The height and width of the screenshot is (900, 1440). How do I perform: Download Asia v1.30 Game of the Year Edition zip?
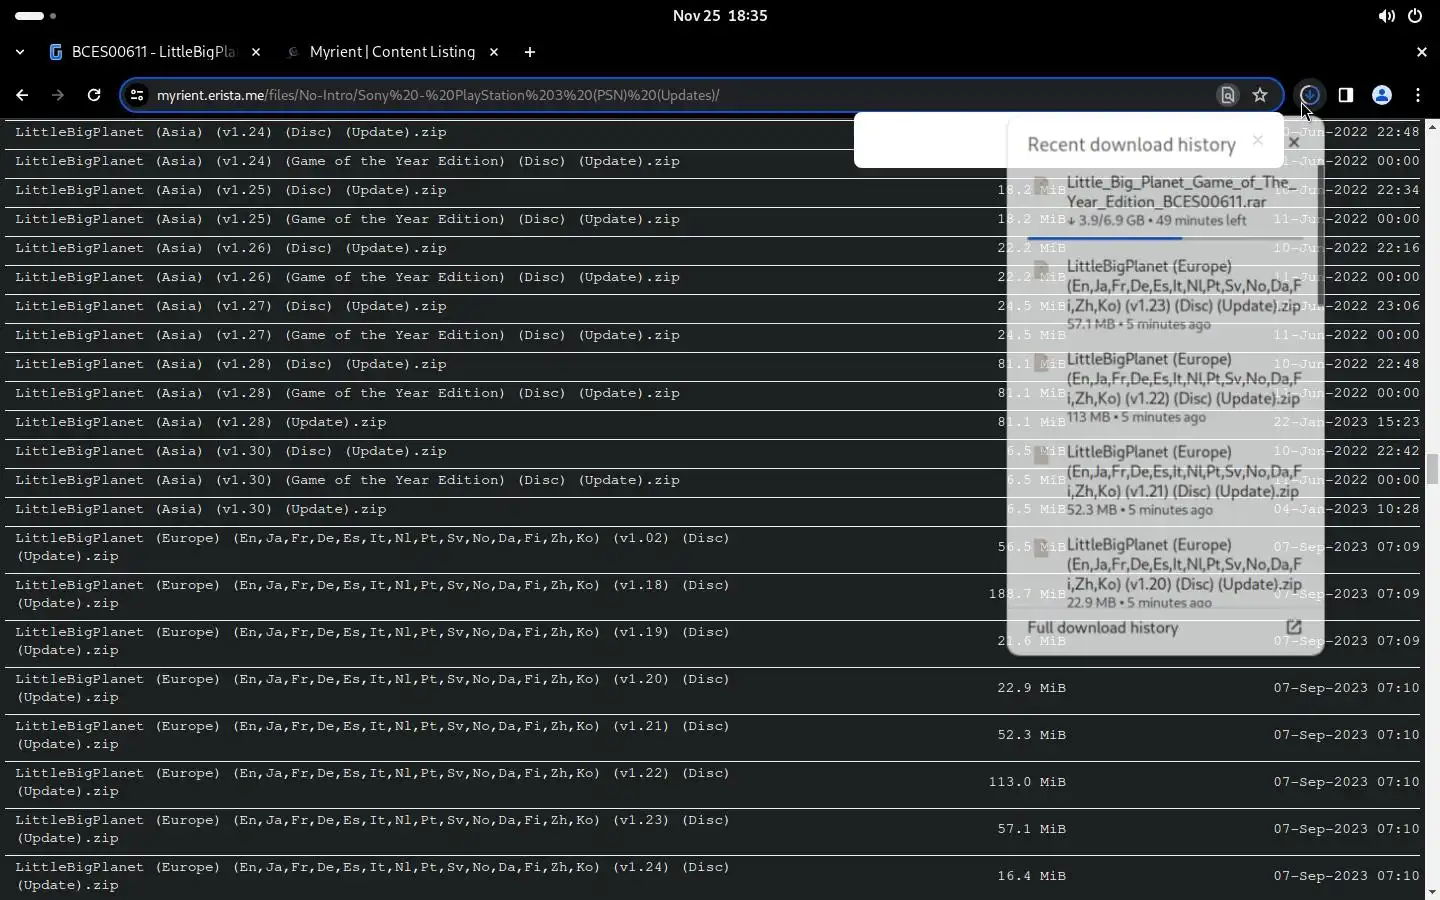tap(347, 480)
